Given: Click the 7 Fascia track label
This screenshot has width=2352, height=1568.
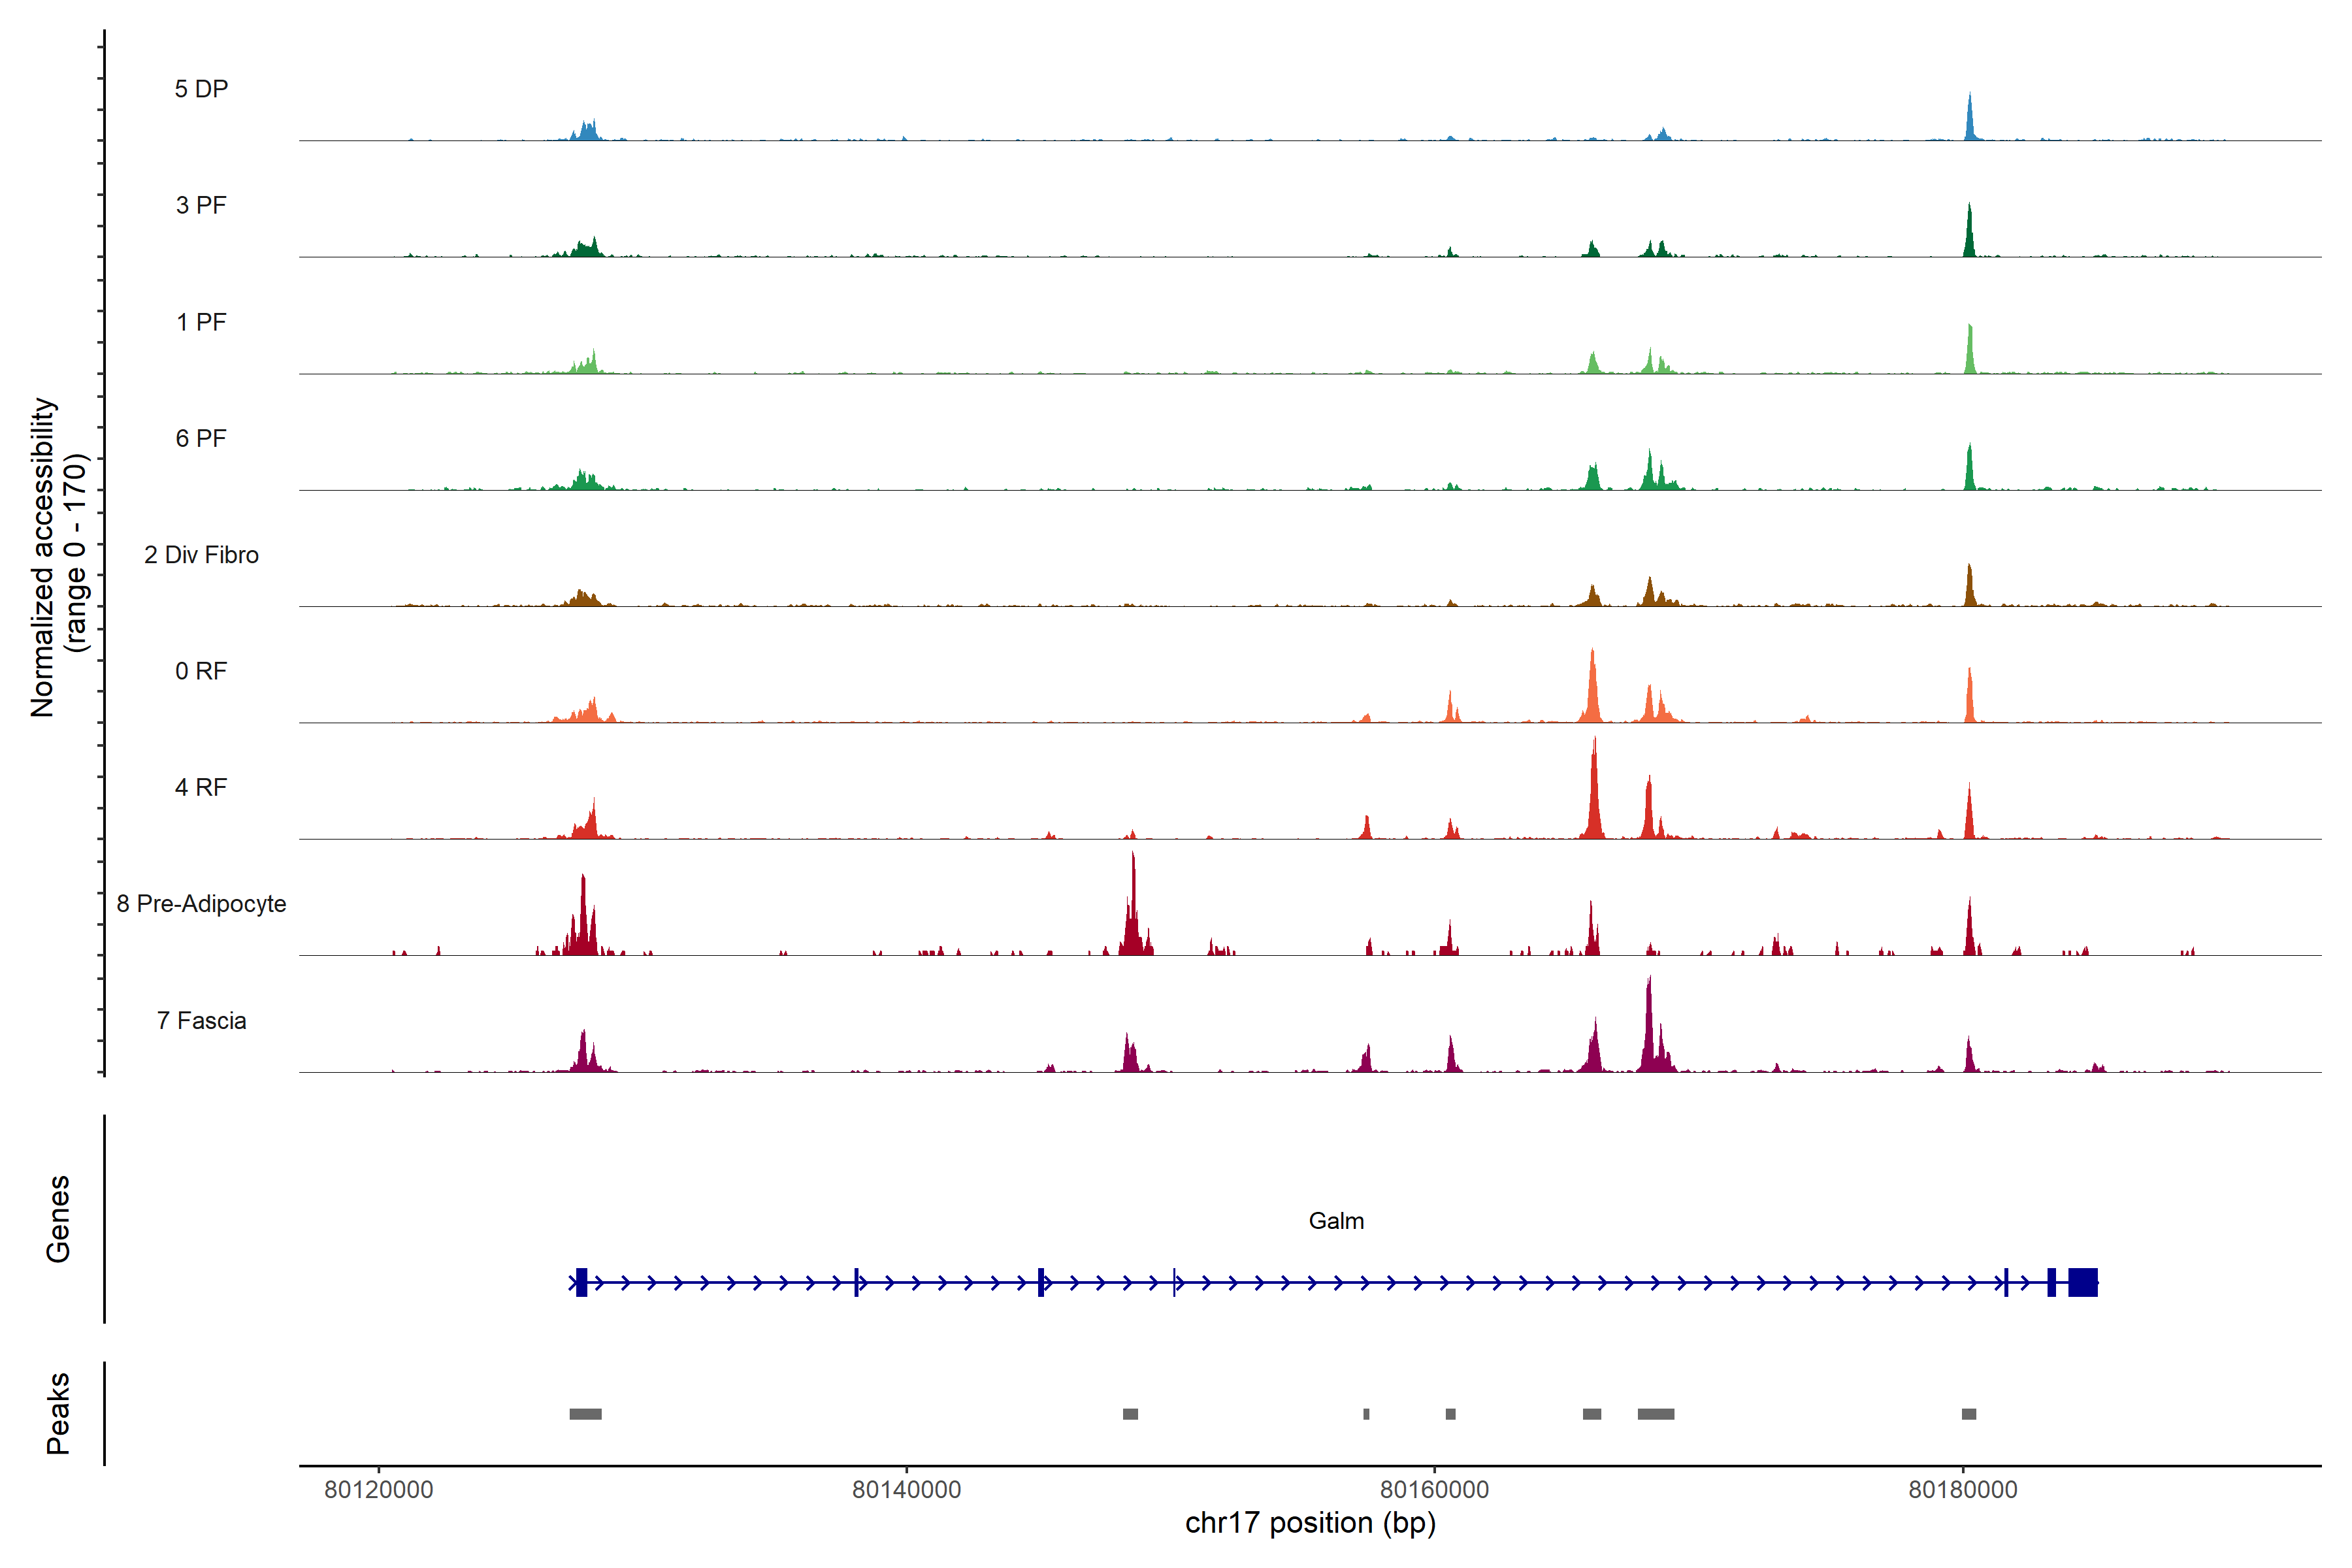Looking at the screenshot, I should point(201,1020).
